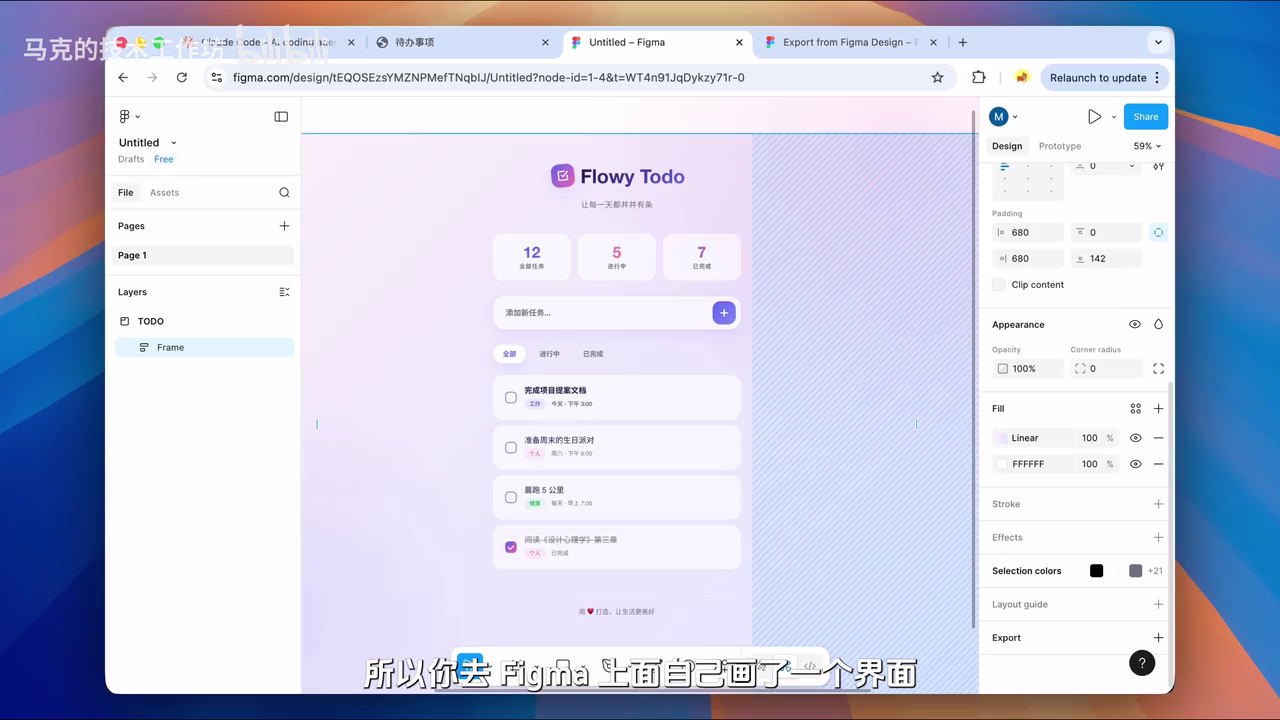Click the Present play button
Viewport: 1280px width, 720px height.
pos(1094,117)
